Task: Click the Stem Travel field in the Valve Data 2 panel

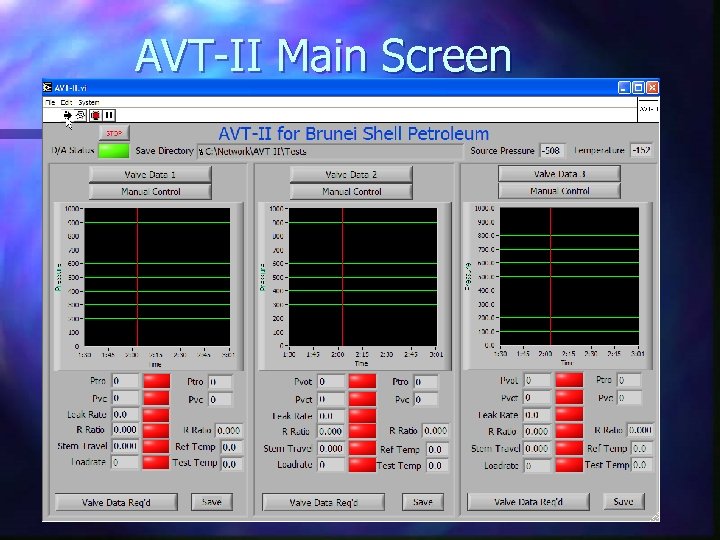Action: point(331,448)
